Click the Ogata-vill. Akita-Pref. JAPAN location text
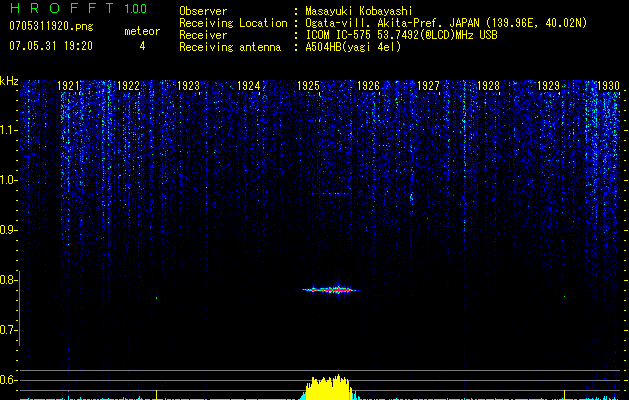This screenshot has height=400, width=629. pos(446,23)
